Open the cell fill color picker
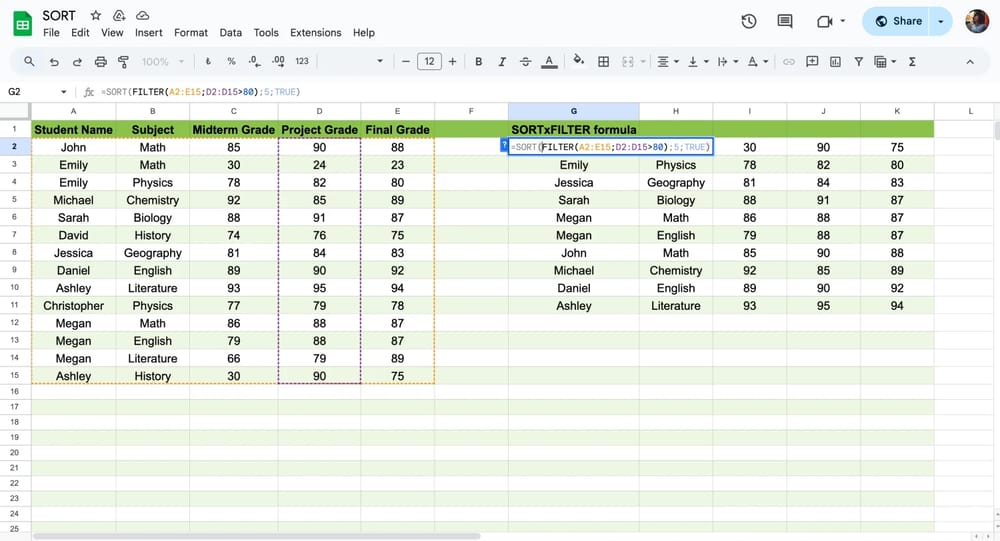 coord(578,62)
